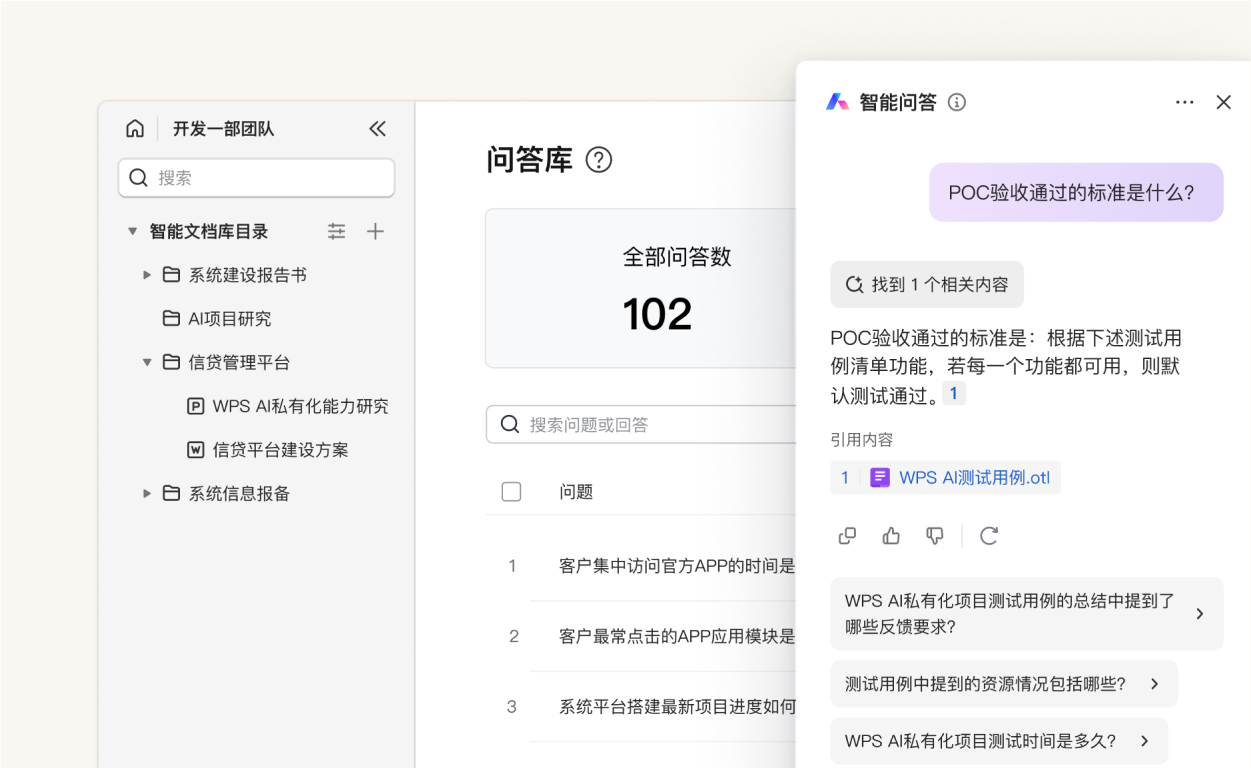Regenerate the answer with refresh icon

(x=989, y=536)
